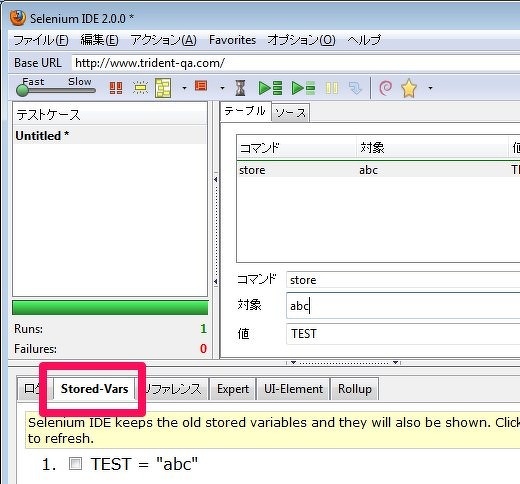Select the store command row
The image size is (520, 484).
coord(378,170)
